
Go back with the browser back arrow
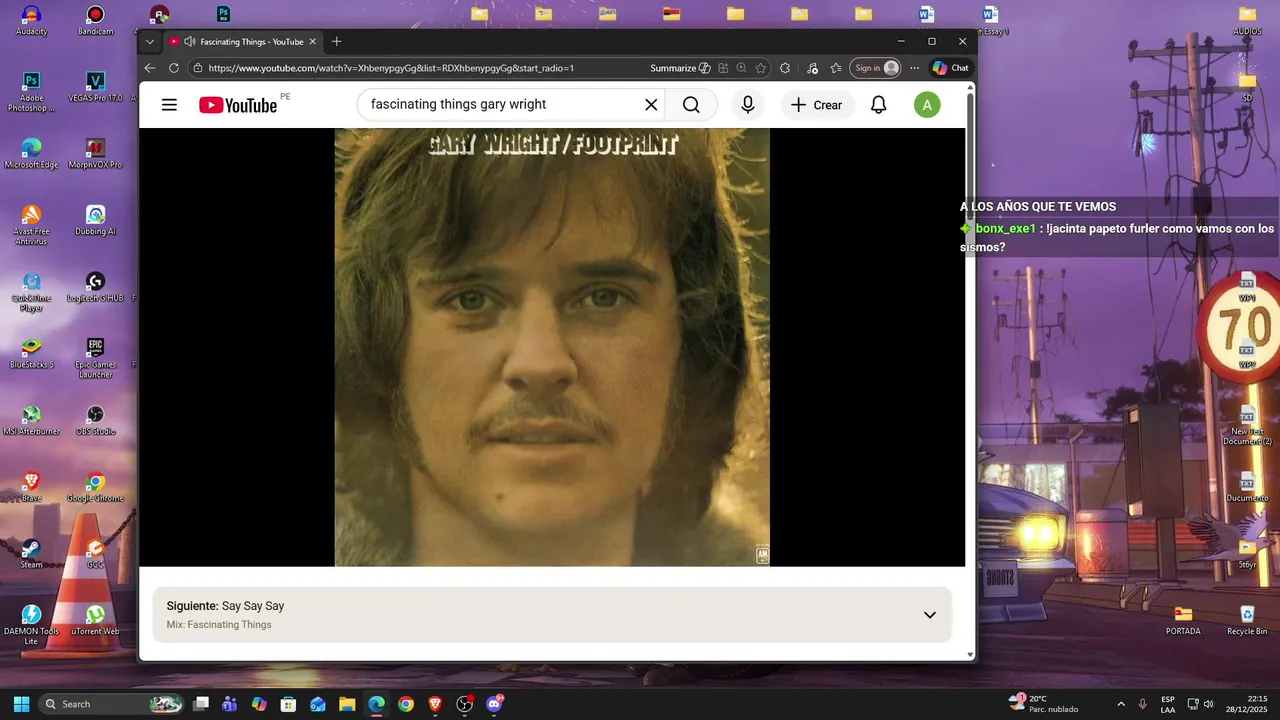pos(150,68)
